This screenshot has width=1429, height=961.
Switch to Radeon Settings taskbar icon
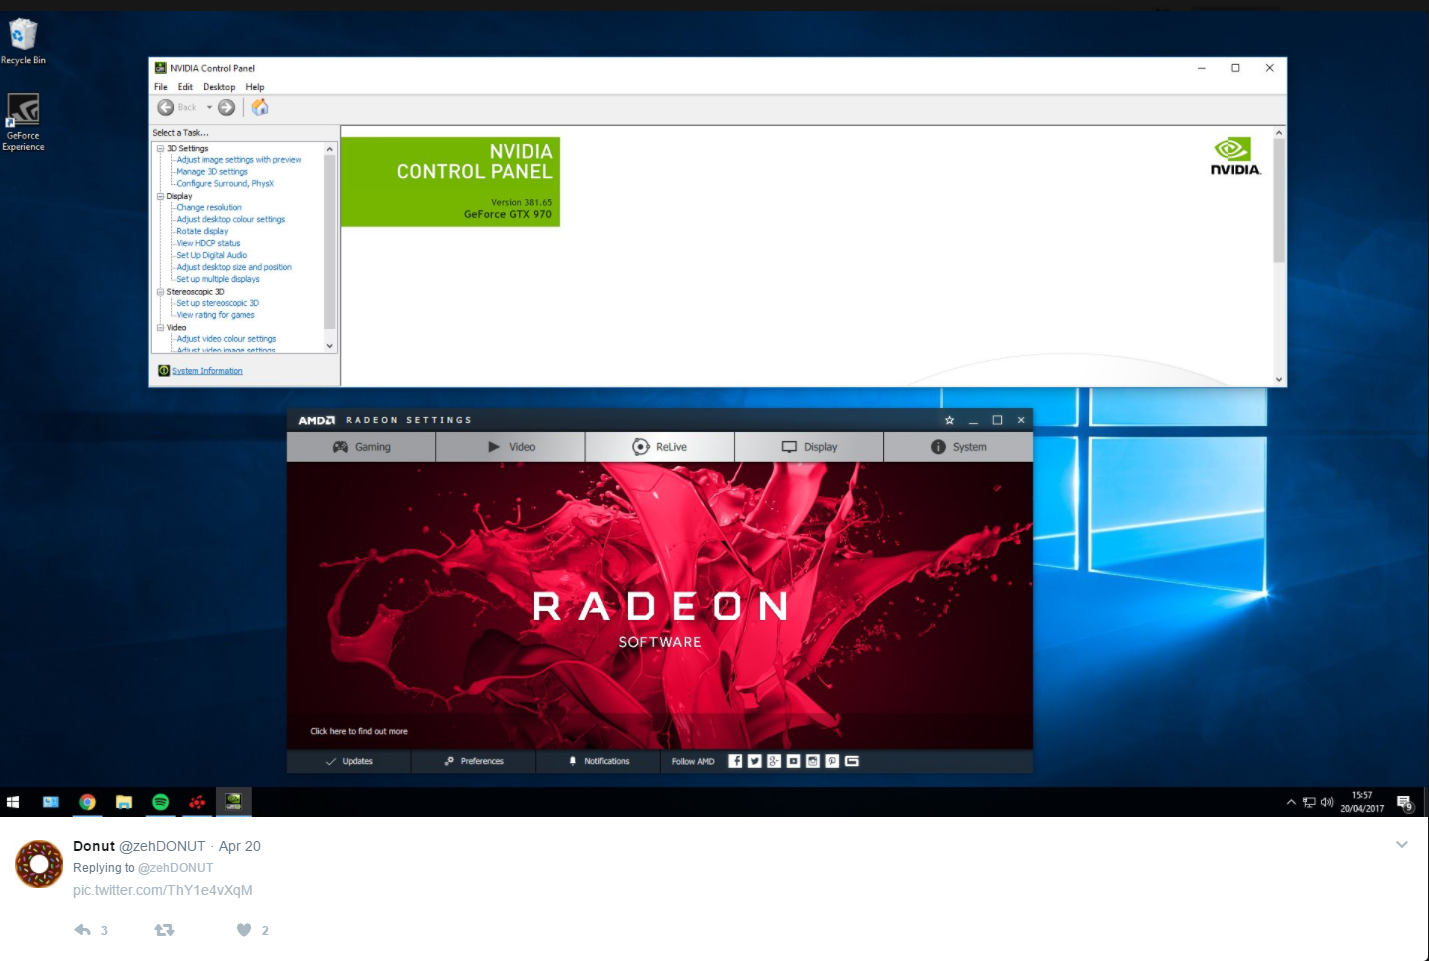197,802
